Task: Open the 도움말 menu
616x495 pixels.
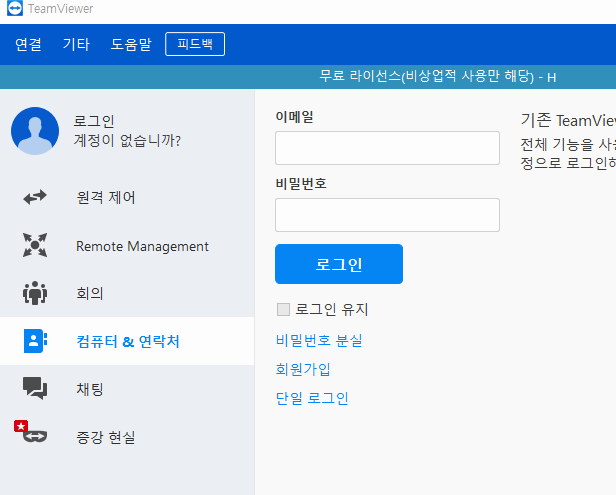Action: tap(131, 44)
